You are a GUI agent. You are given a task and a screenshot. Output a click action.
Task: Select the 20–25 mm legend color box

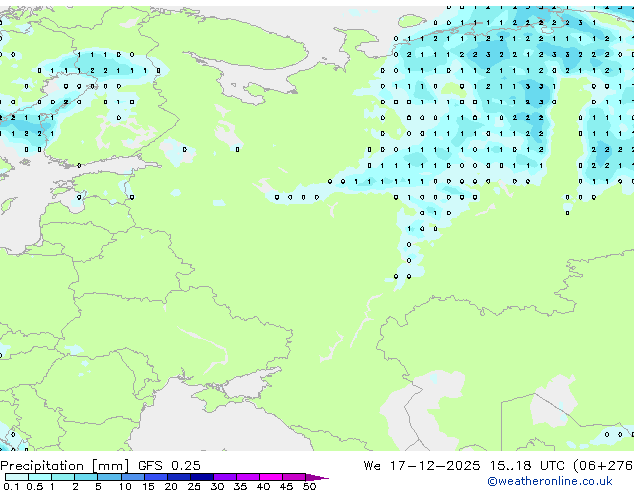pos(178,477)
